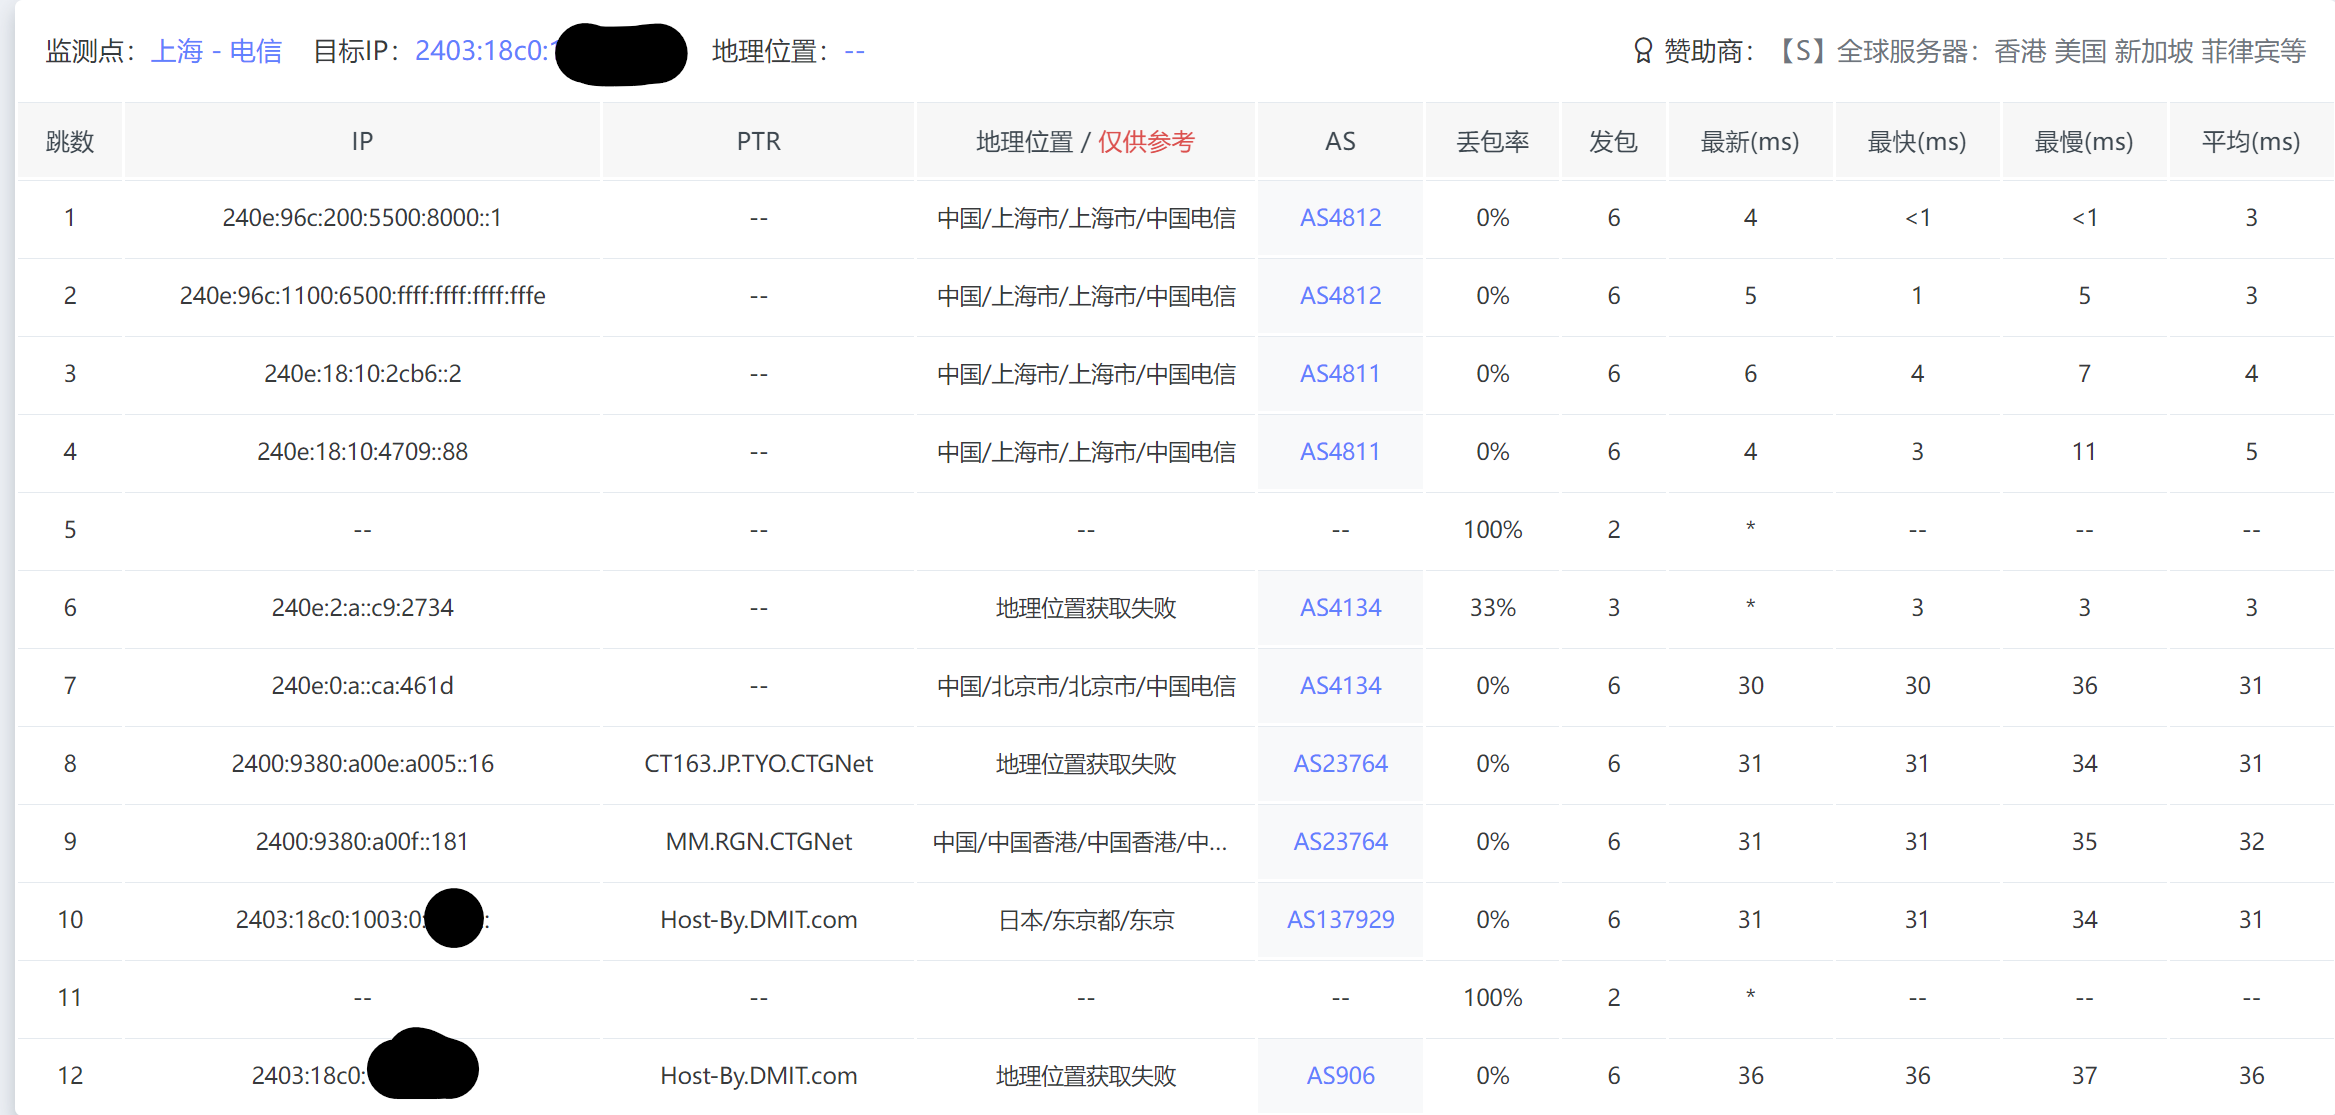The image size is (2335, 1115).
Task: Click the 发包 column header
Action: [x=1613, y=142]
